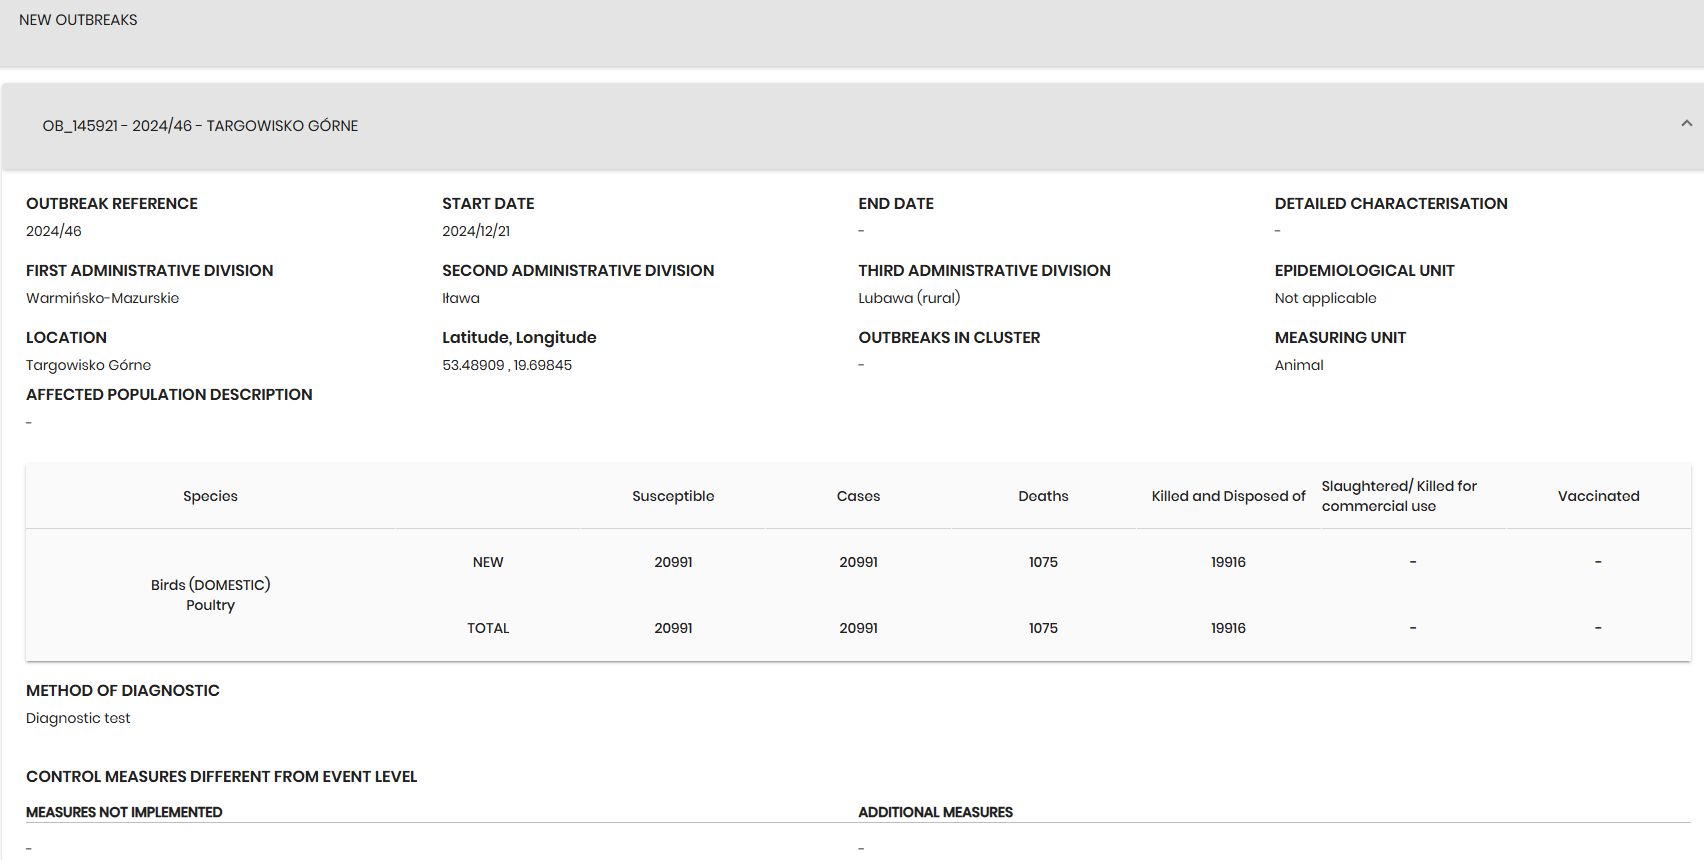Click the Vaccinated column header
This screenshot has height=860, width=1704.
(x=1598, y=496)
